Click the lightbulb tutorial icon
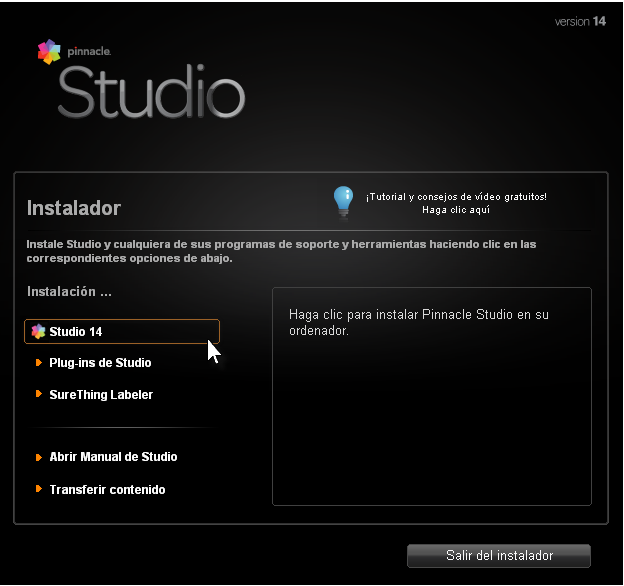Screen dimensions: 624x586 [x=343, y=201]
